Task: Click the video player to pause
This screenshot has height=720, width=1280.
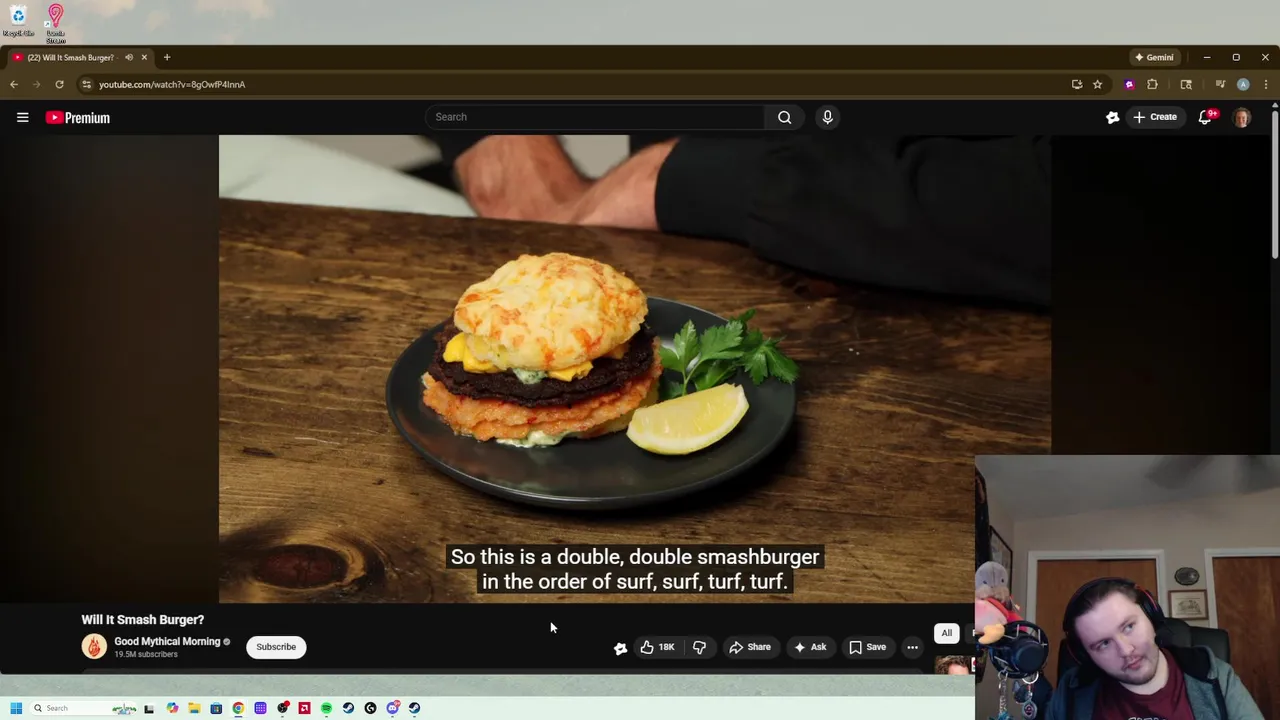Action: (x=635, y=369)
